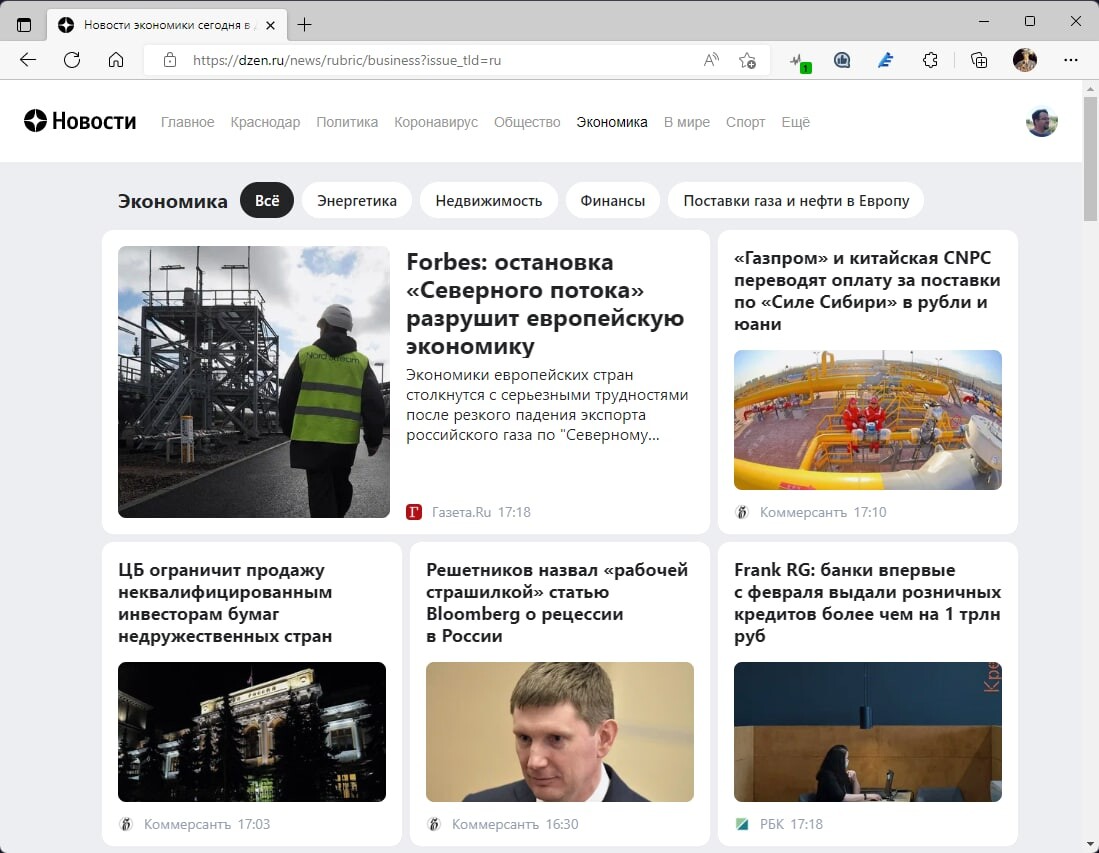1099x853 pixels.
Task: Select the Всё filter chip
Action: pos(267,200)
